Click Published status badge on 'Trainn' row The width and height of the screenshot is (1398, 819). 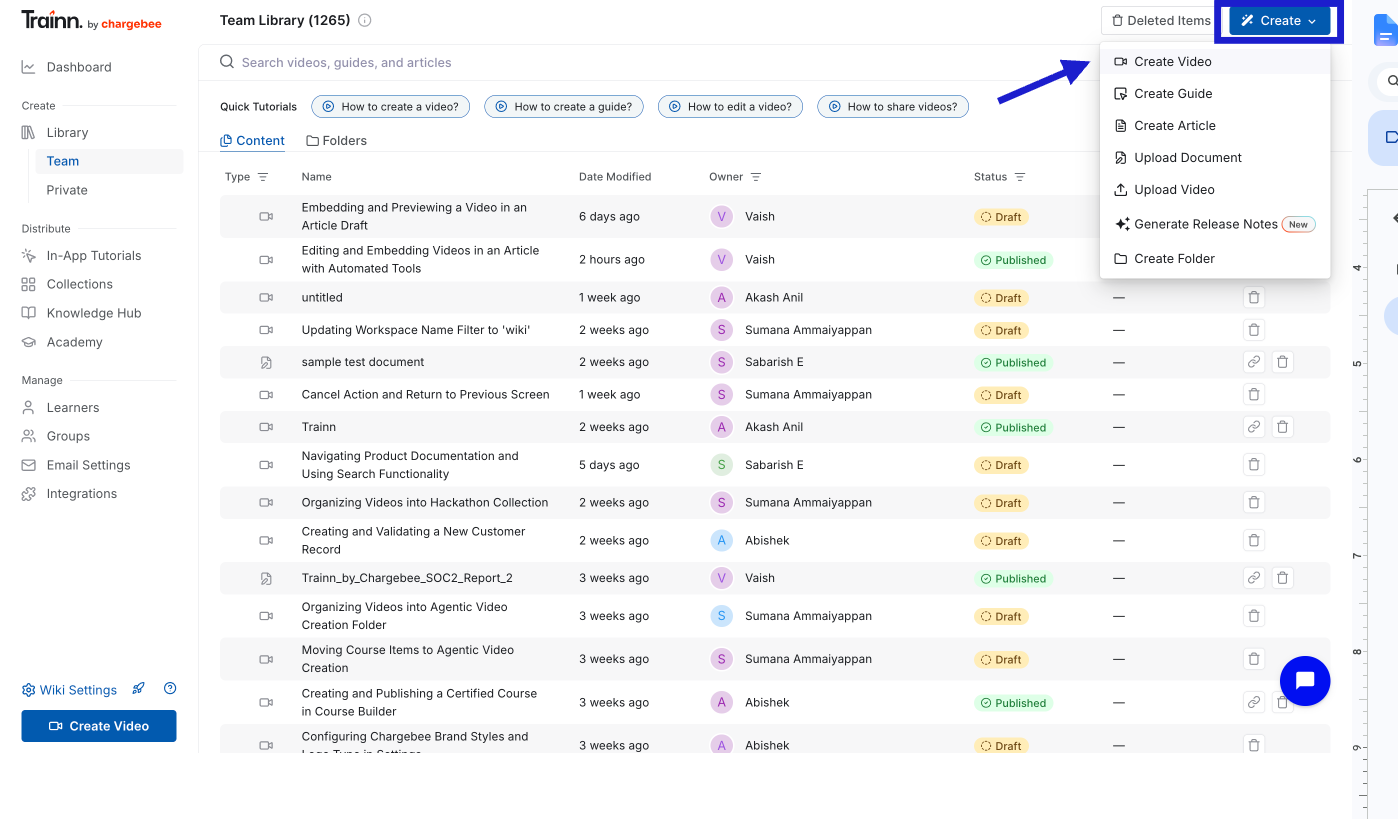click(1013, 427)
